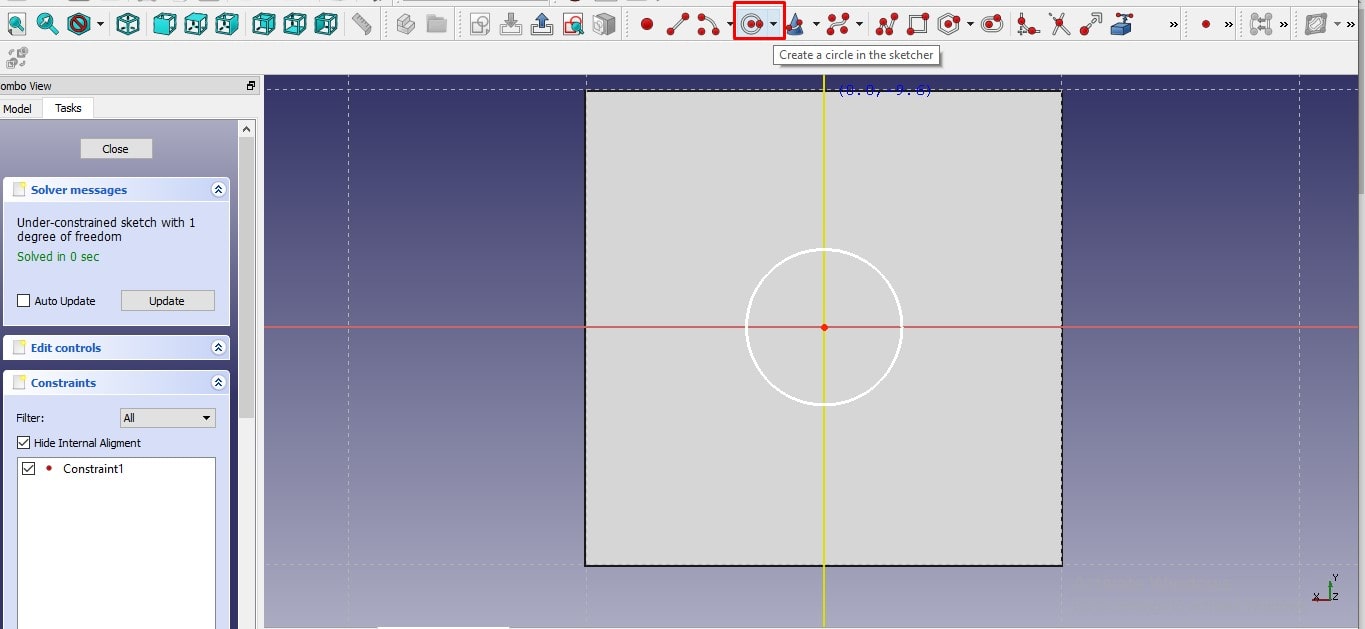Click the 'Solved in 0 sec' message
This screenshot has height=629, width=1365.
point(58,257)
